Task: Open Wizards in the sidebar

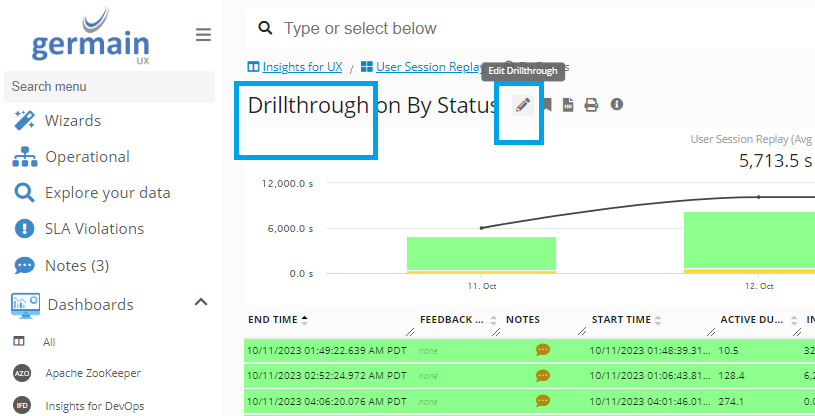Action: pos(72,121)
